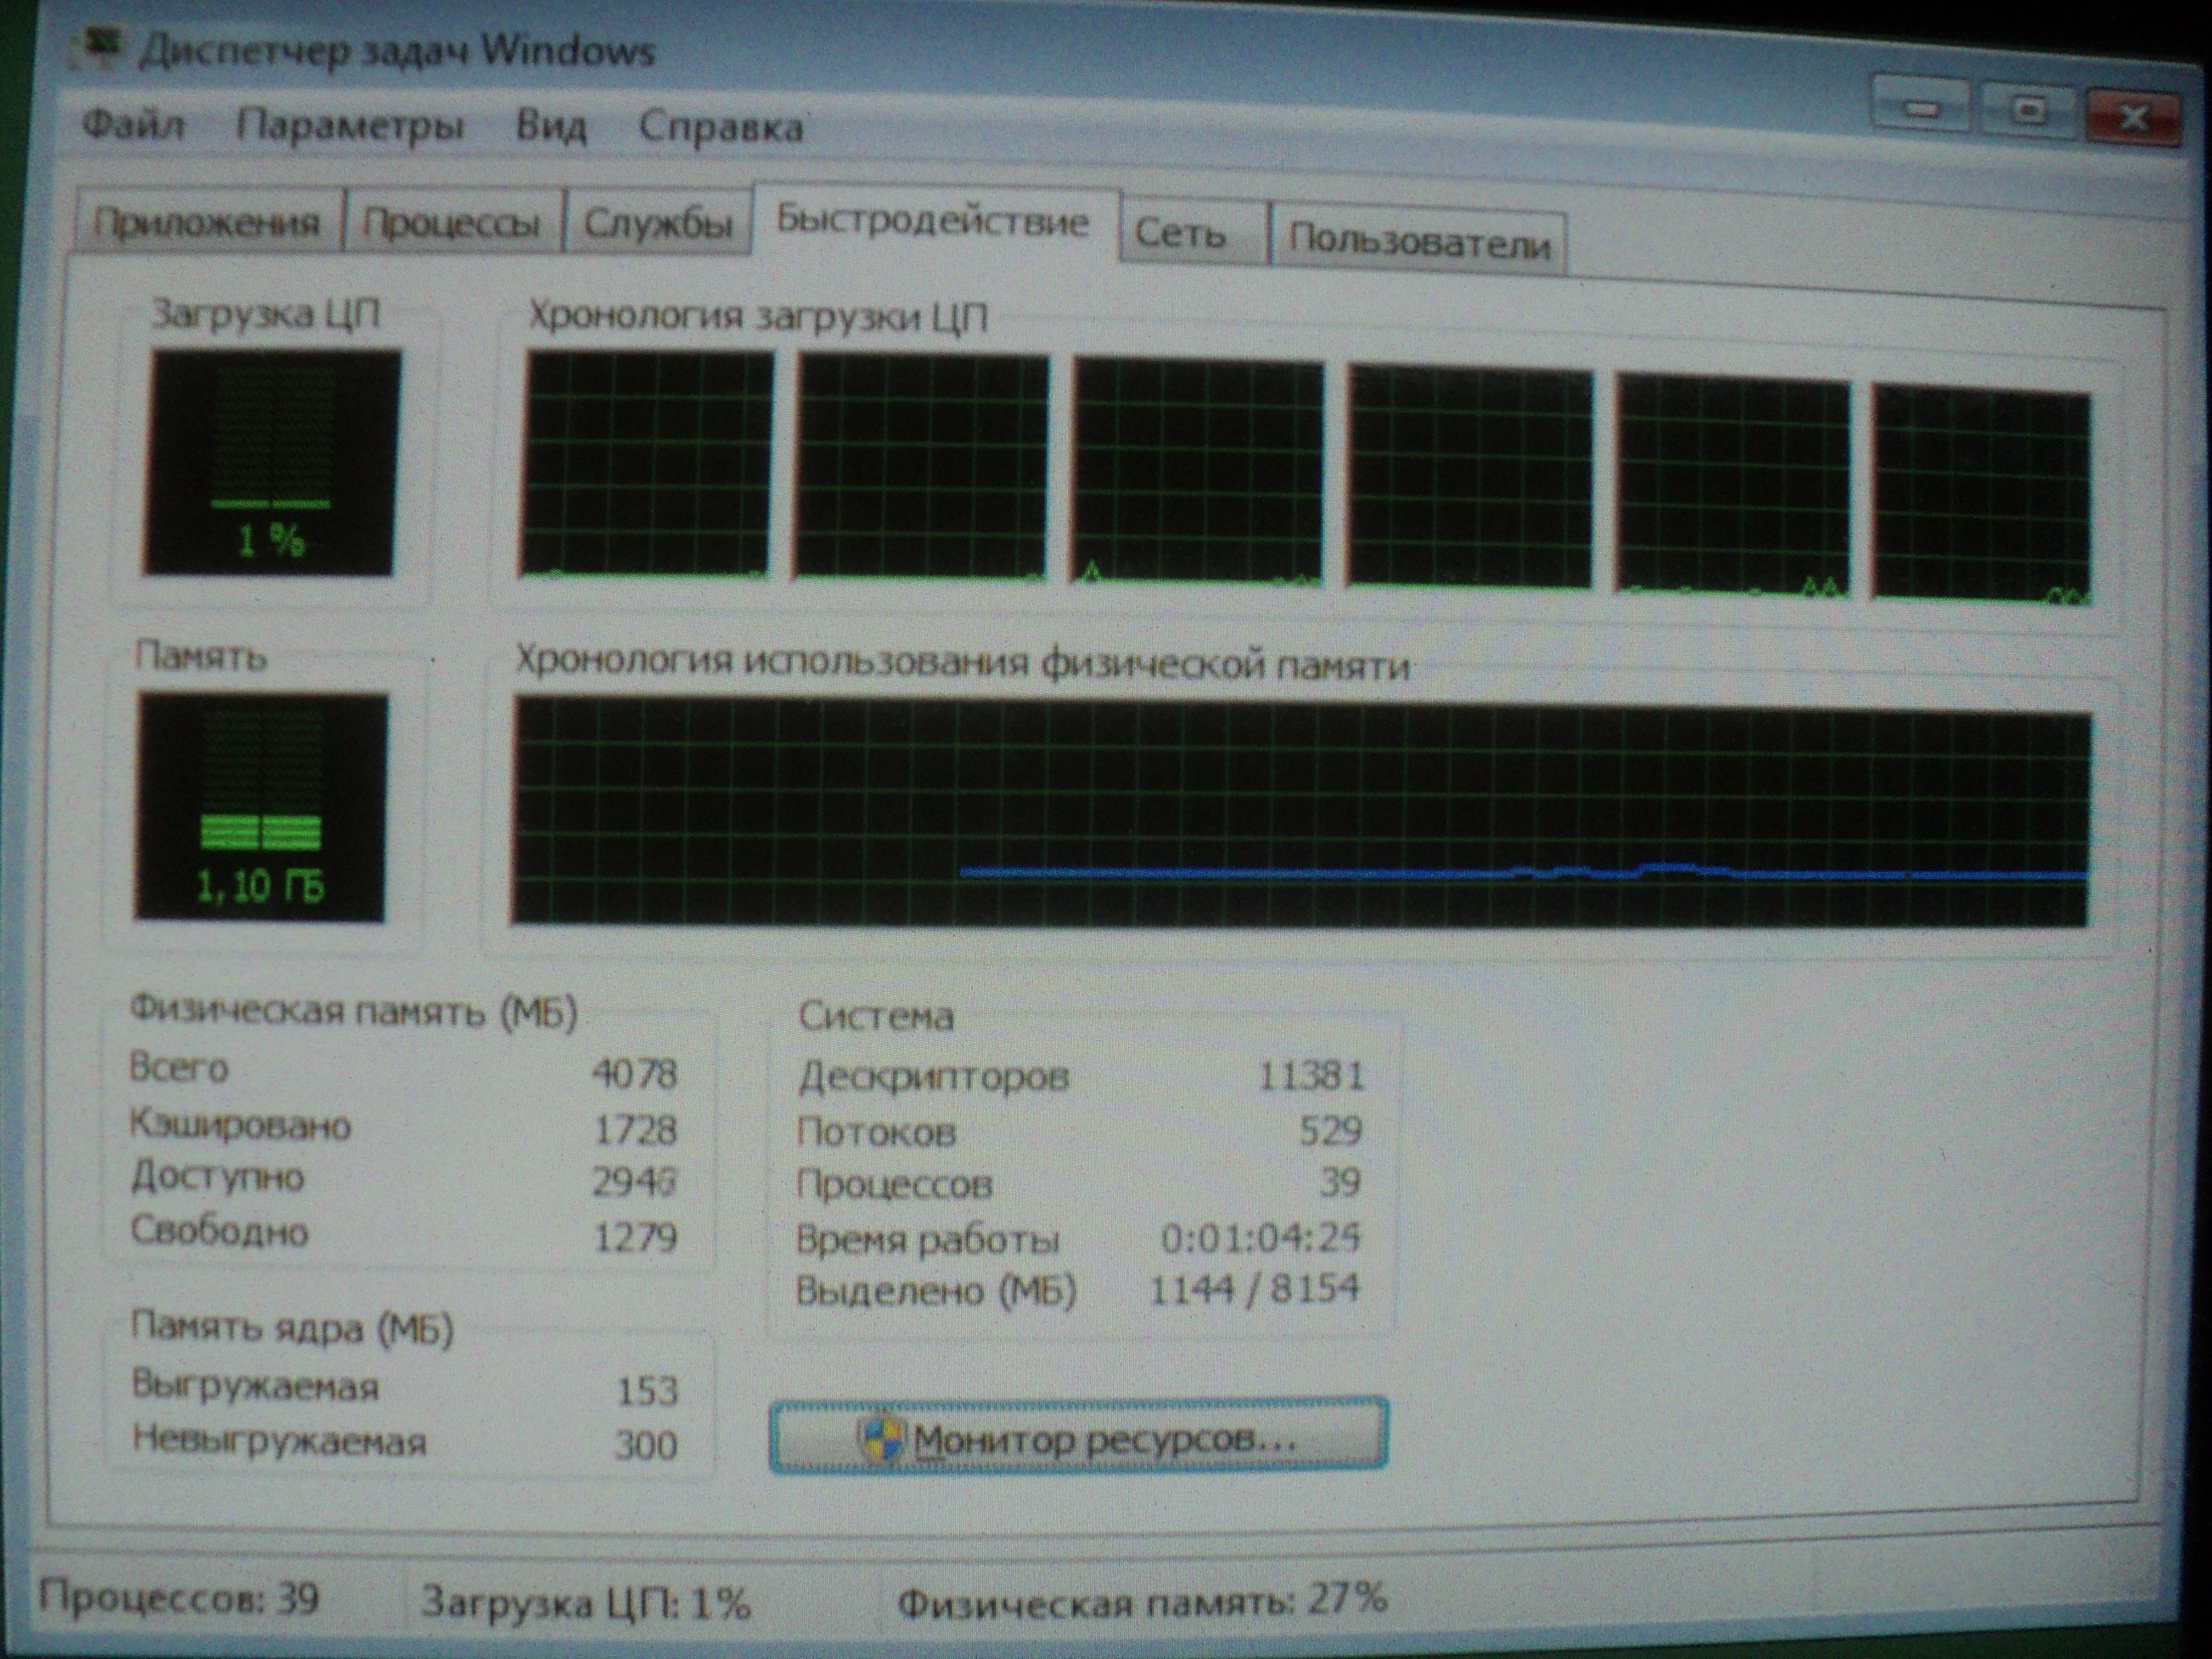Select the Быстродействие tab

click(x=934, y=221)
